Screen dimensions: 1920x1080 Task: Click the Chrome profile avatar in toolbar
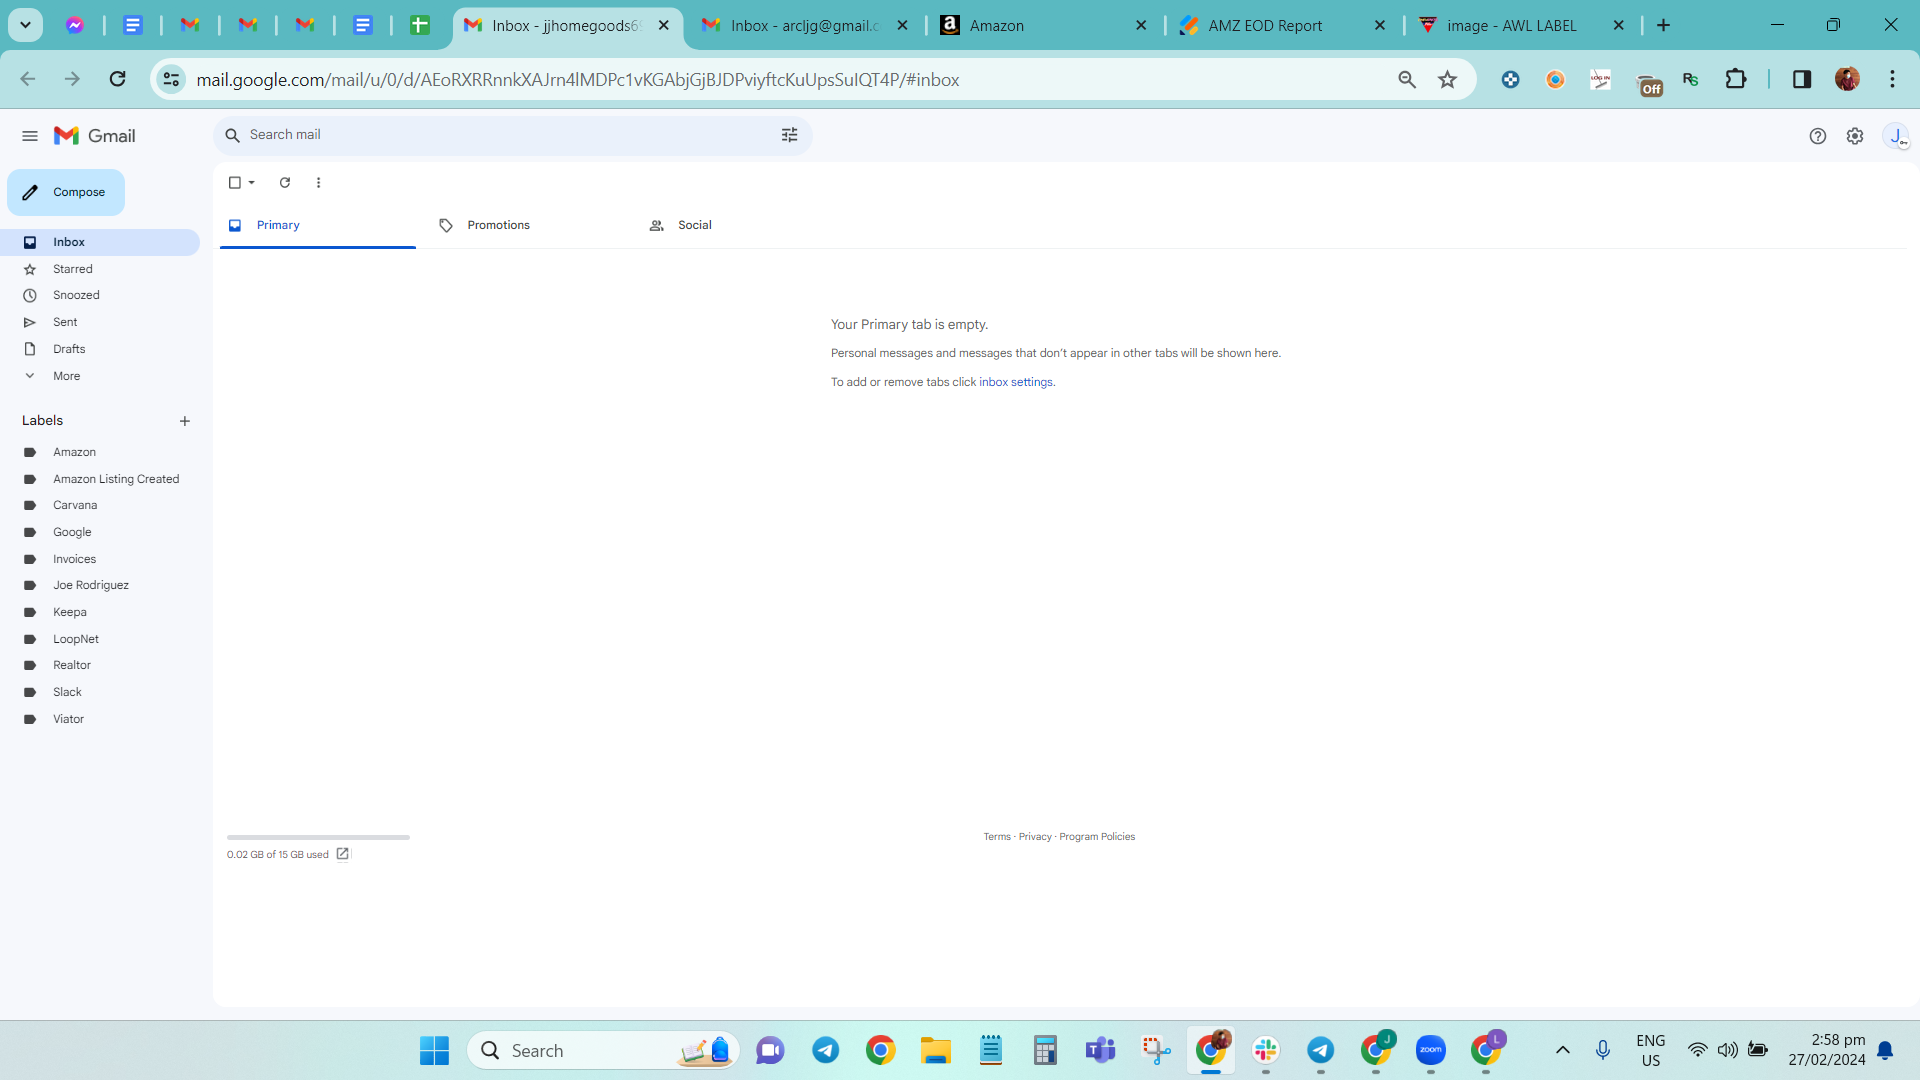click(1847, 79)
